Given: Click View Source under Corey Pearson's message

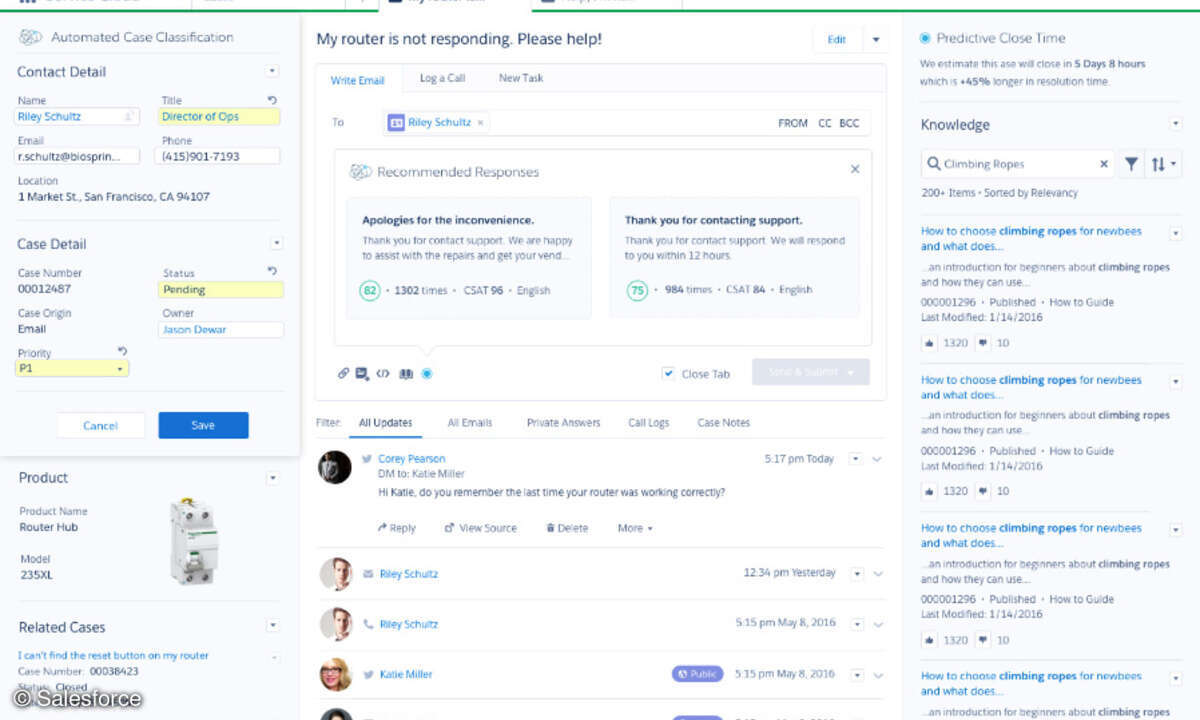Looking at the screenshot, I should (481, 528).
